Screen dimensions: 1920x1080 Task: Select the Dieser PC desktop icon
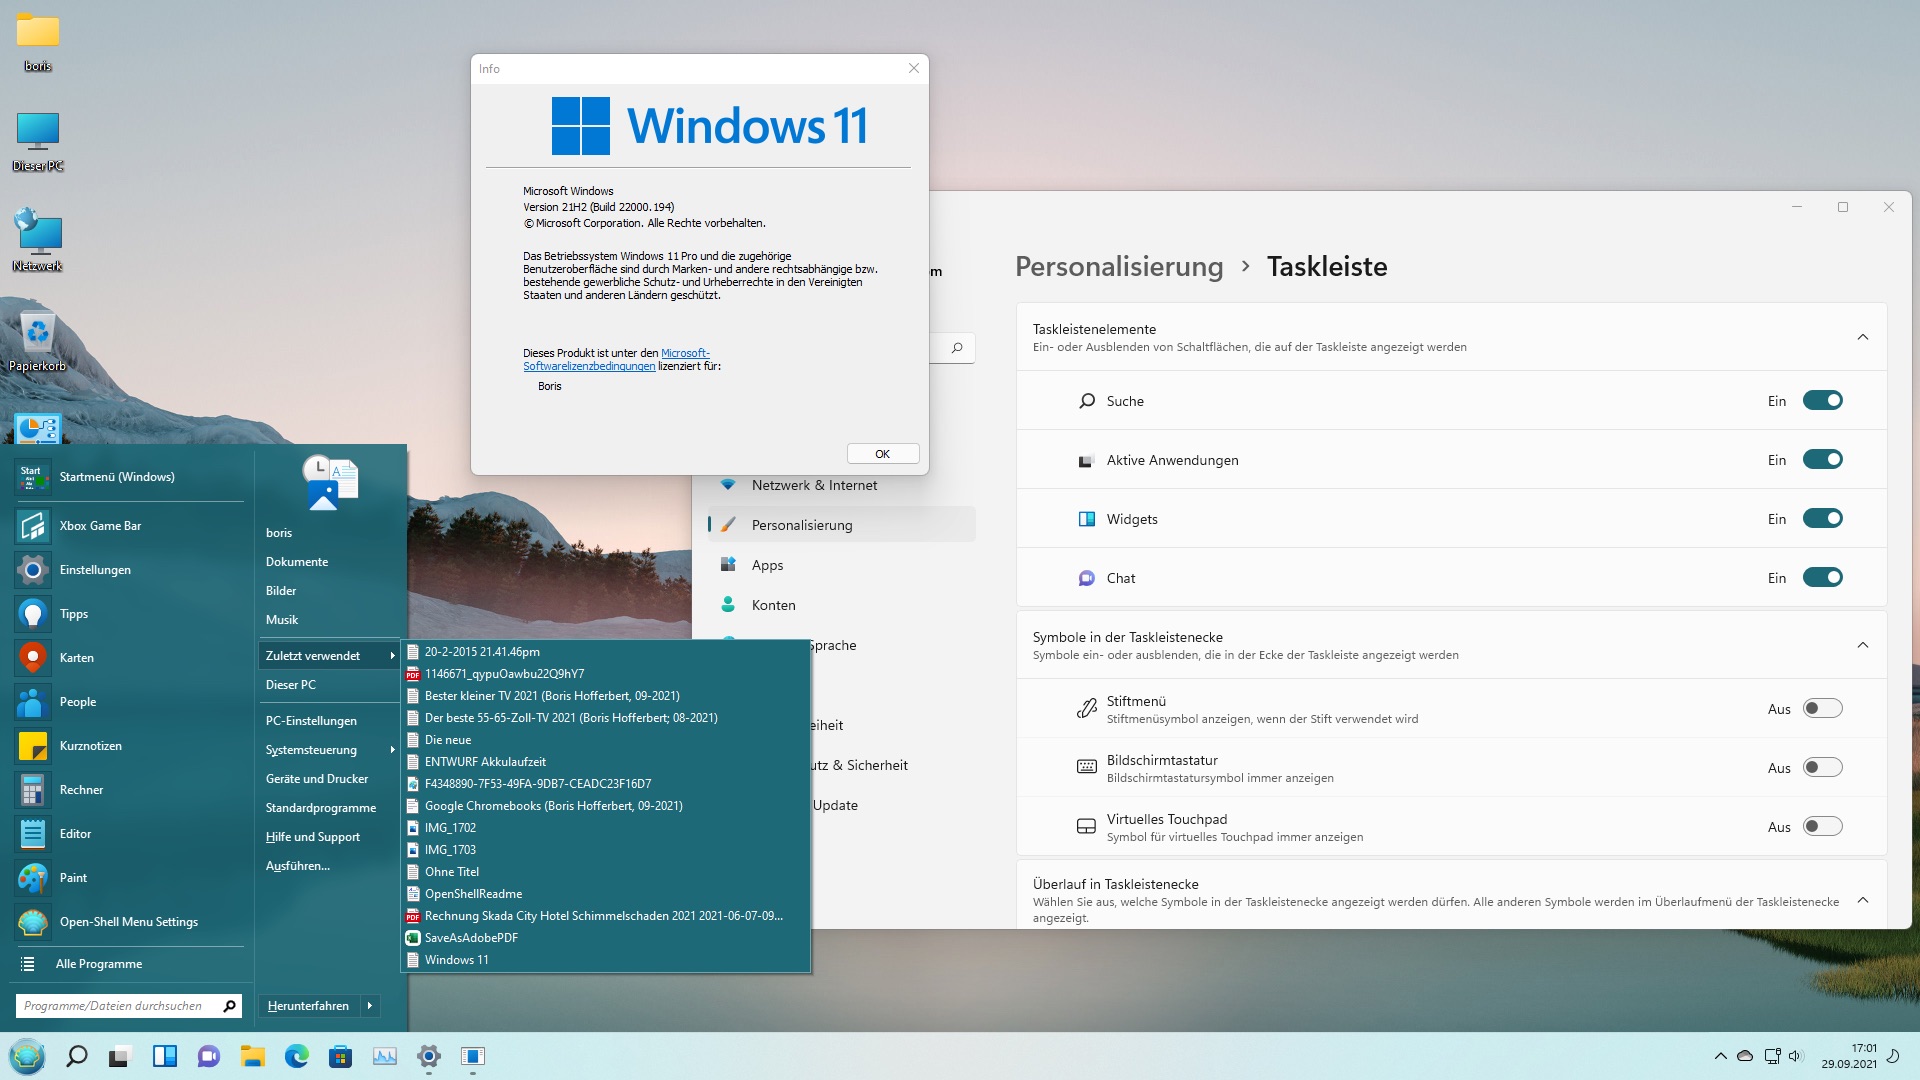click(x=37, y=141)
